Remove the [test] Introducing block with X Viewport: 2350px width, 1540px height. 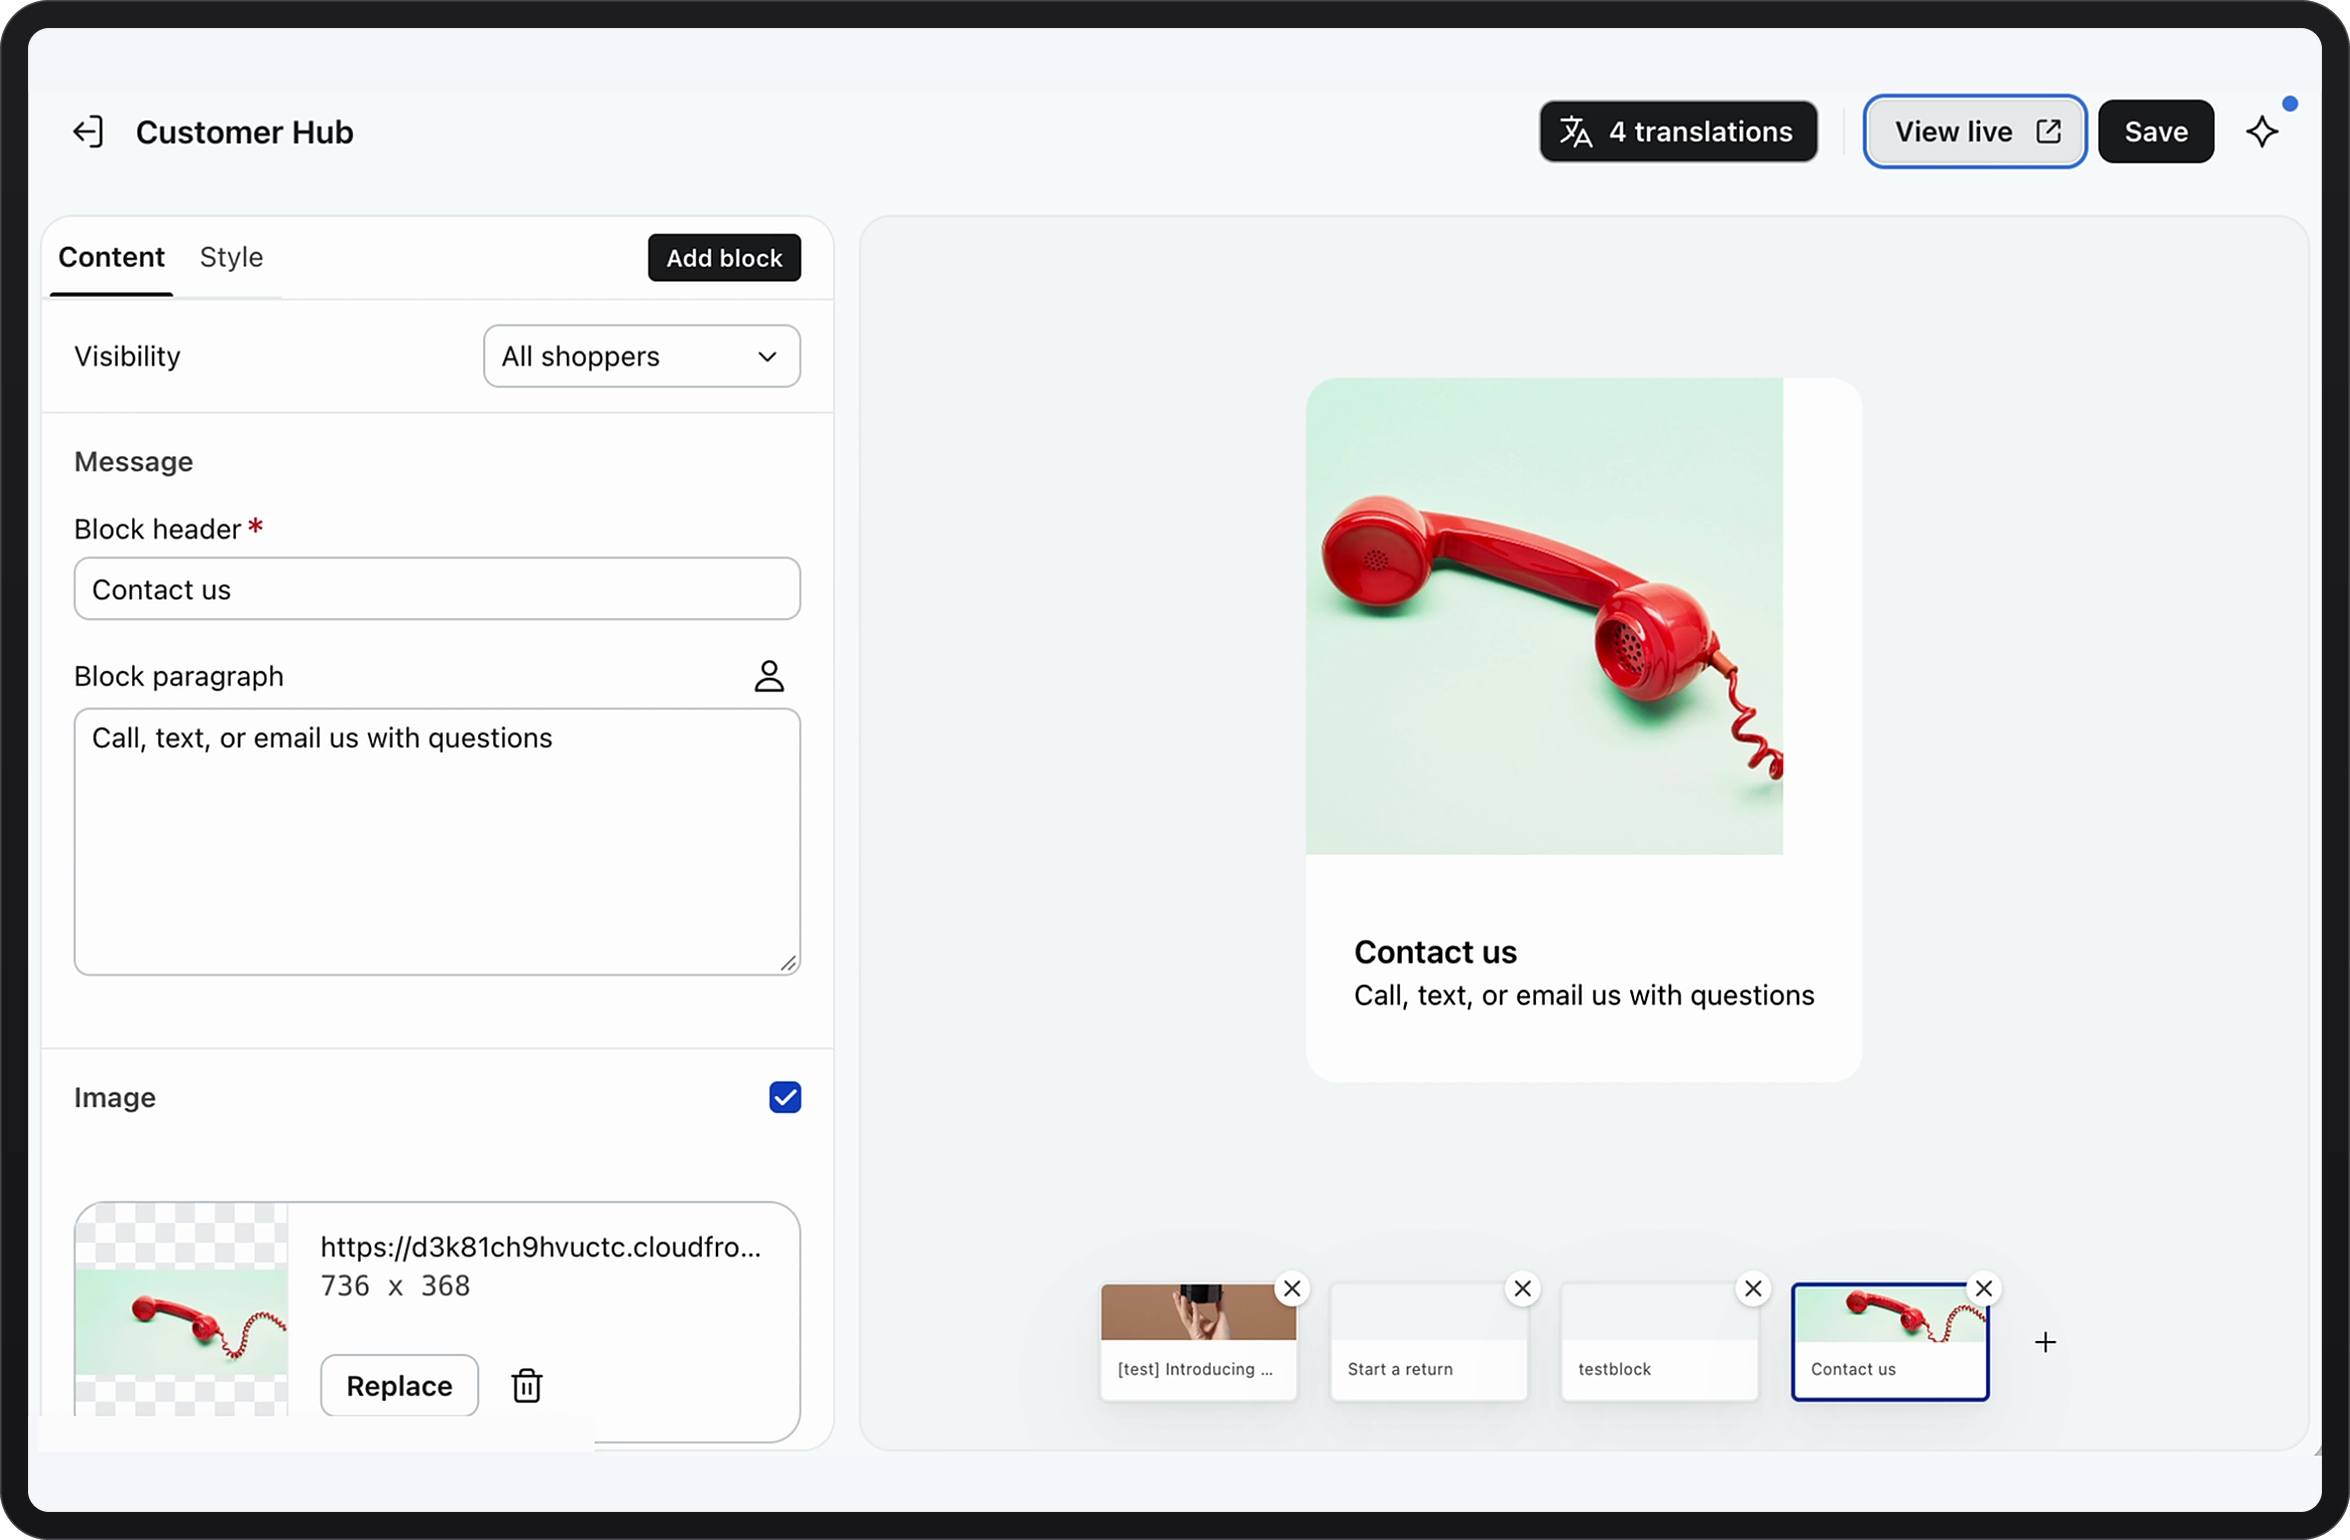[x=1292, y=1288]
